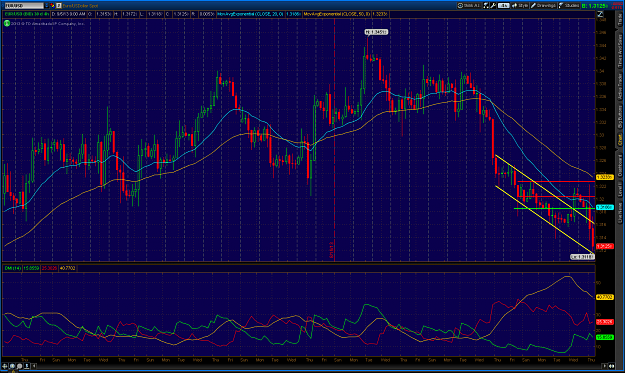
Task: Open the Studies menu
Action: click(569, 5)
